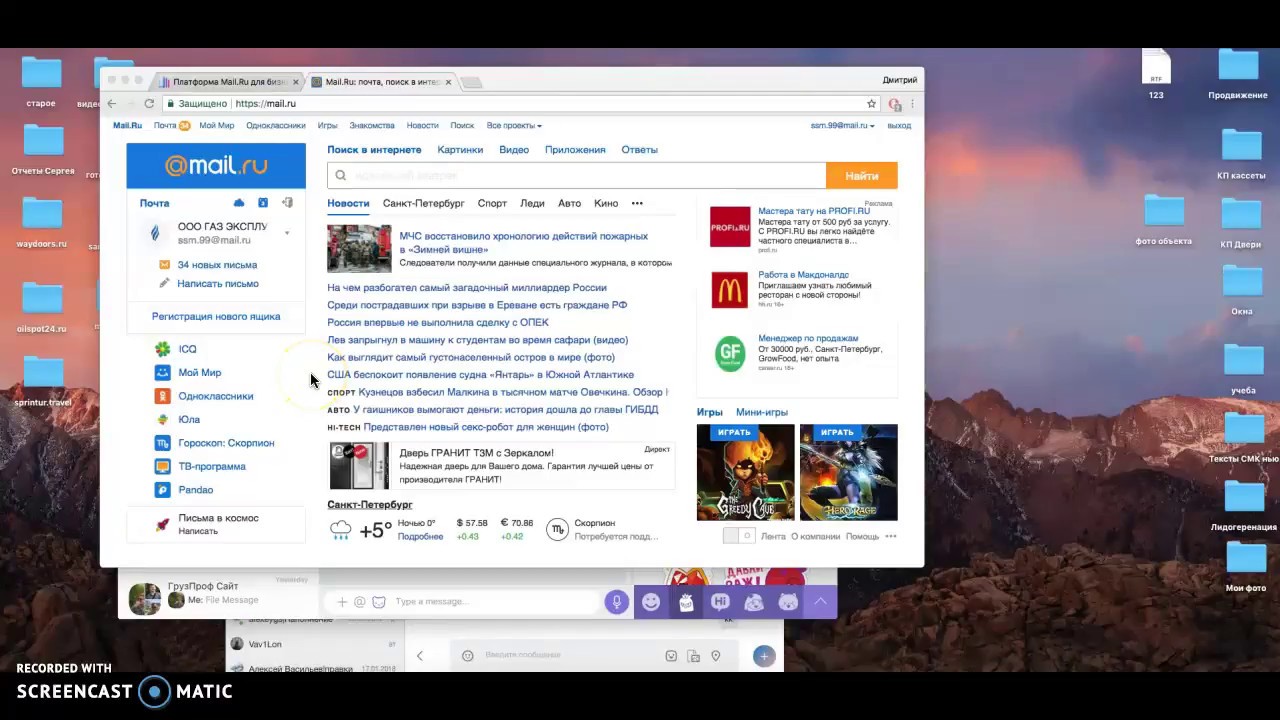Open the ICQ flower icon
The height and width of the screenshot is (720, 1280).
(162, 349)
